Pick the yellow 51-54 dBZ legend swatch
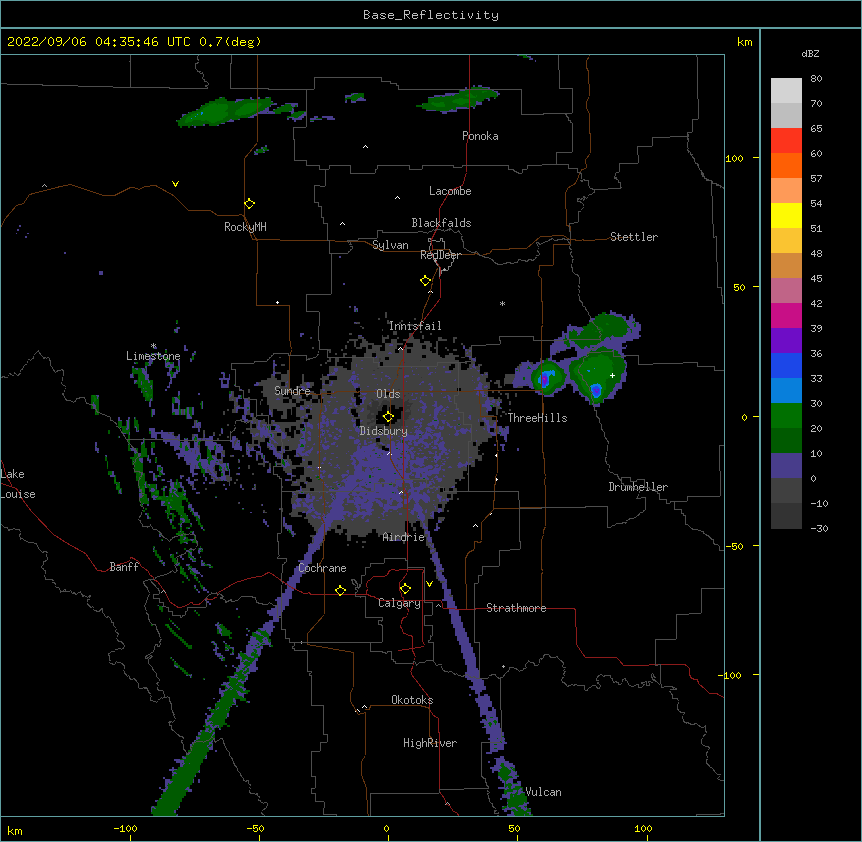This screenshot has width=862, height=842. click(786, 215)
